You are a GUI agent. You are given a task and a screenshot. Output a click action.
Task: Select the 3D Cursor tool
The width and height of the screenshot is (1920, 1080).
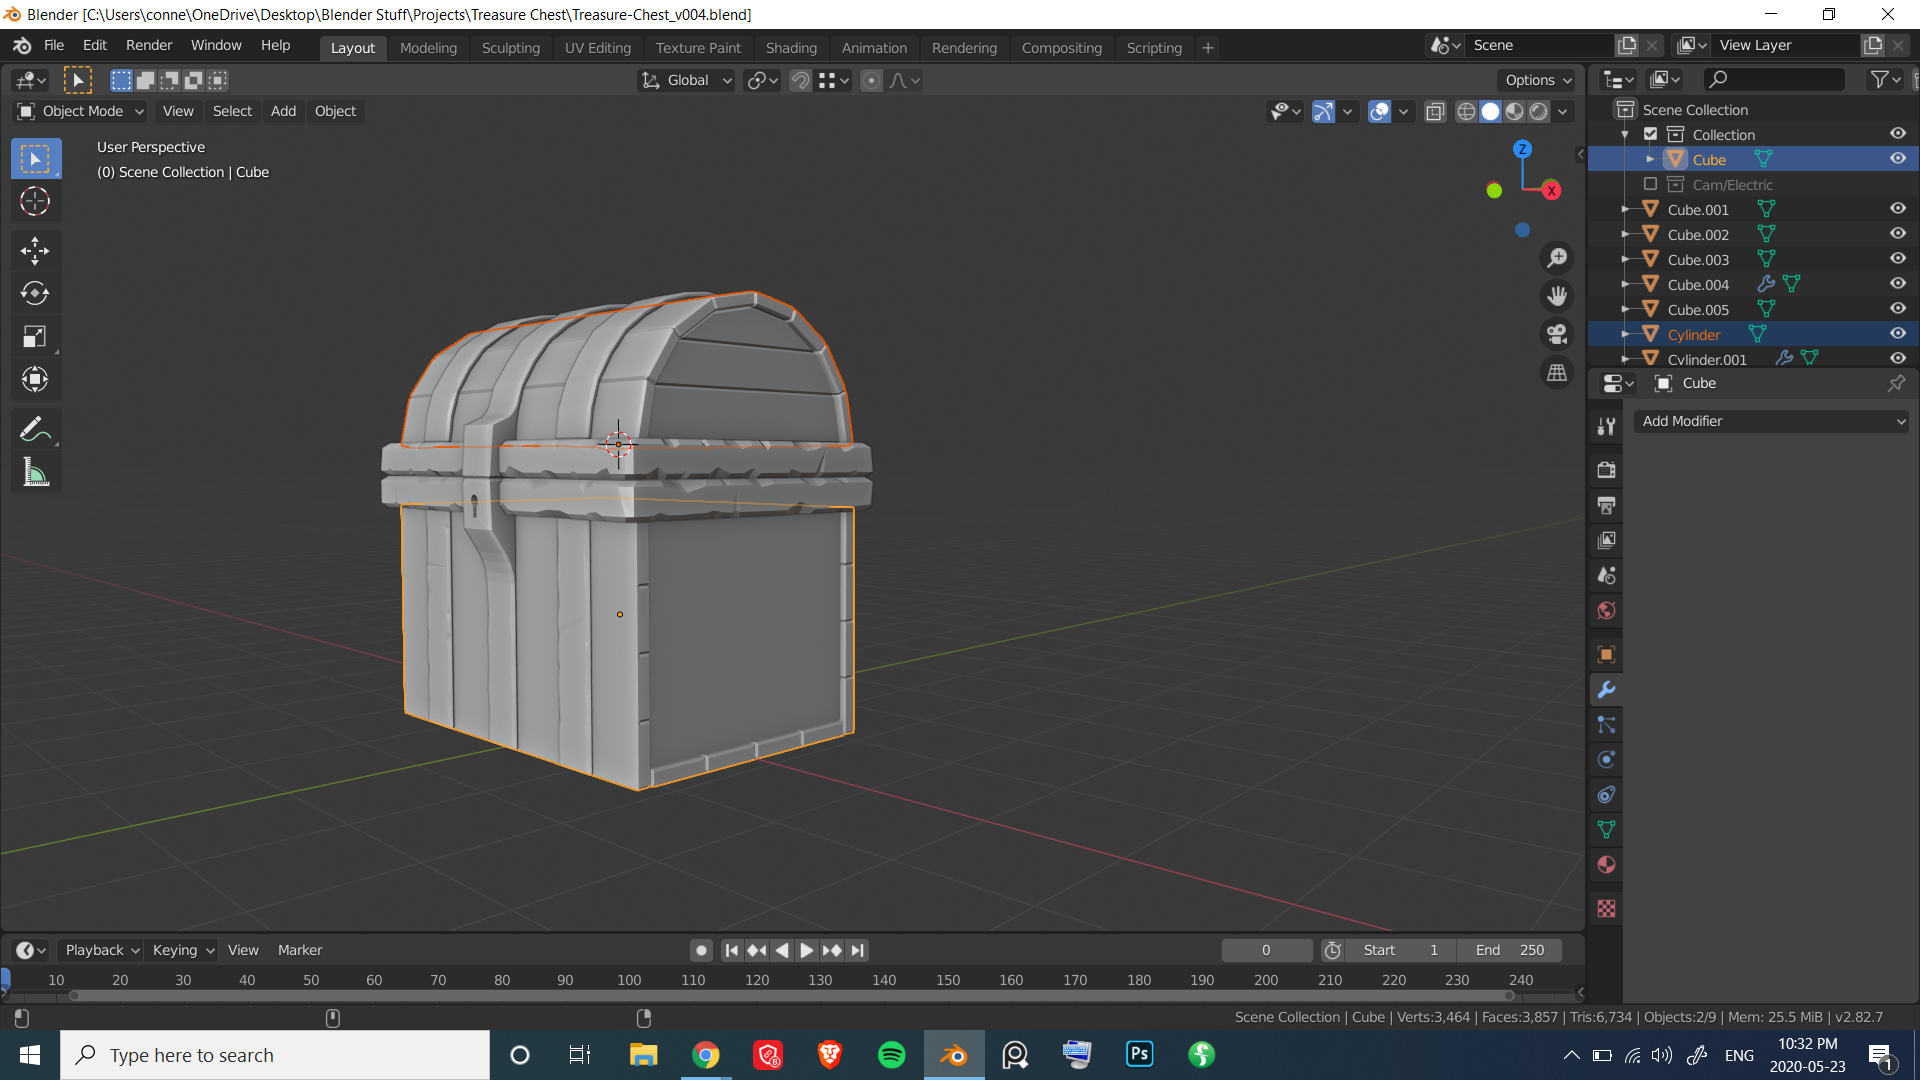point(35,202)
